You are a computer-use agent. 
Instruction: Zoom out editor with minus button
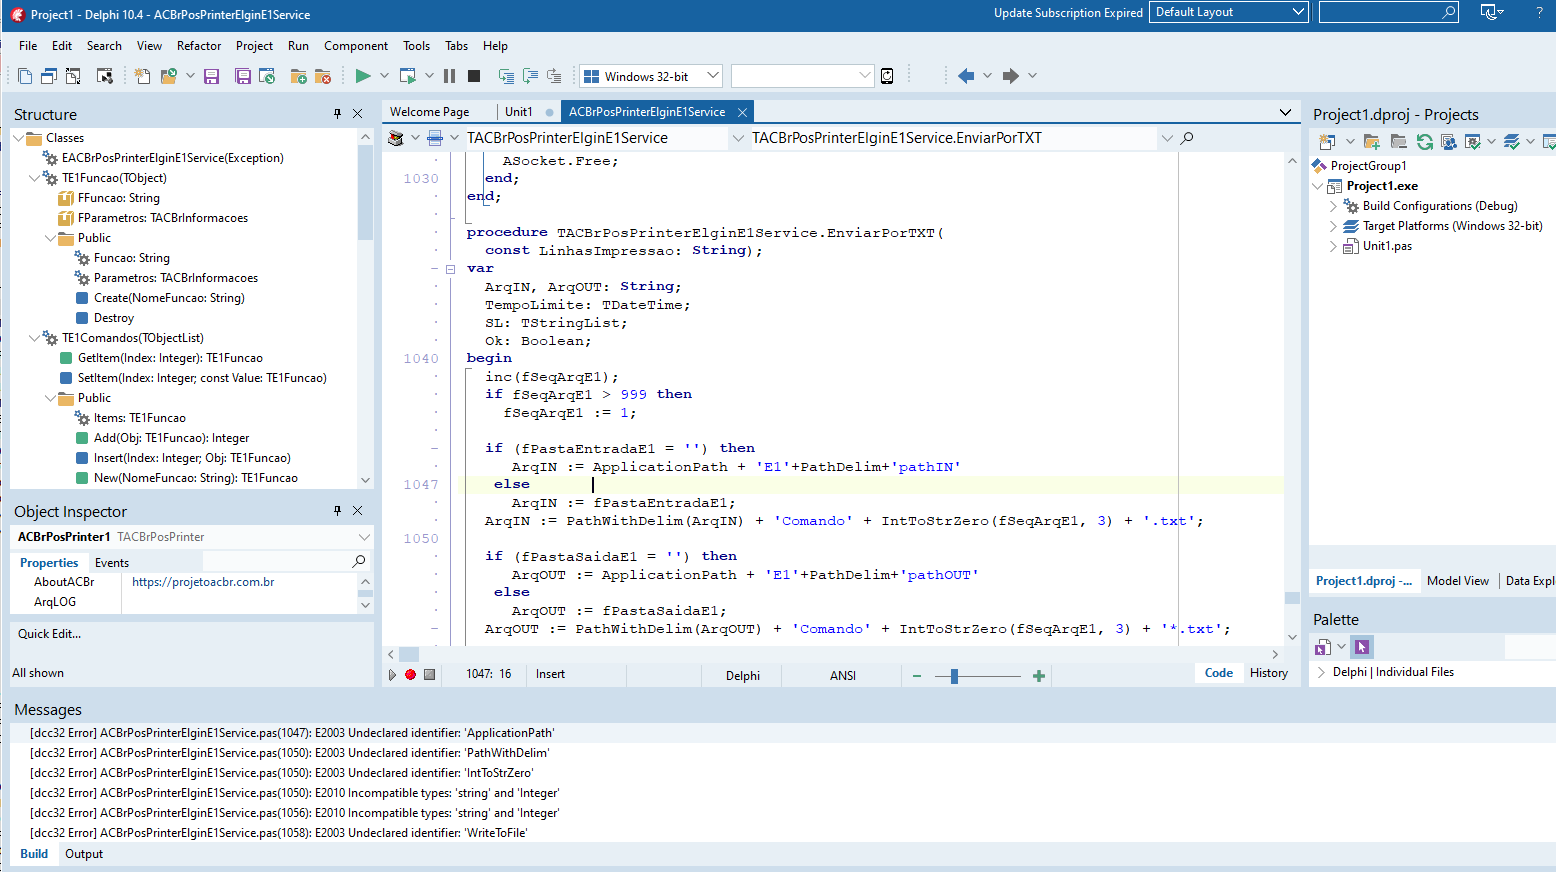[917, 676]
